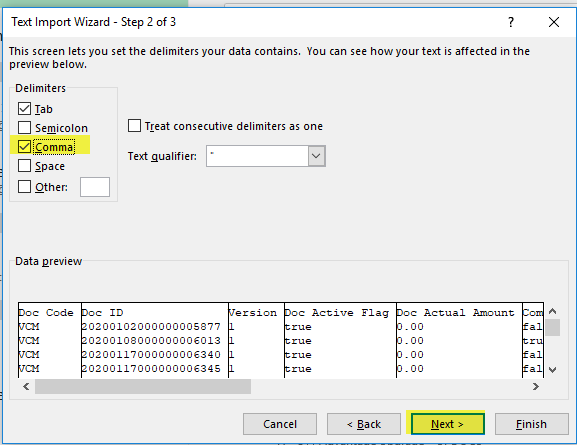Click preview horizontal scroll right arrow
The height and width of the screenshot is (445, 577).
pos(536,386)
